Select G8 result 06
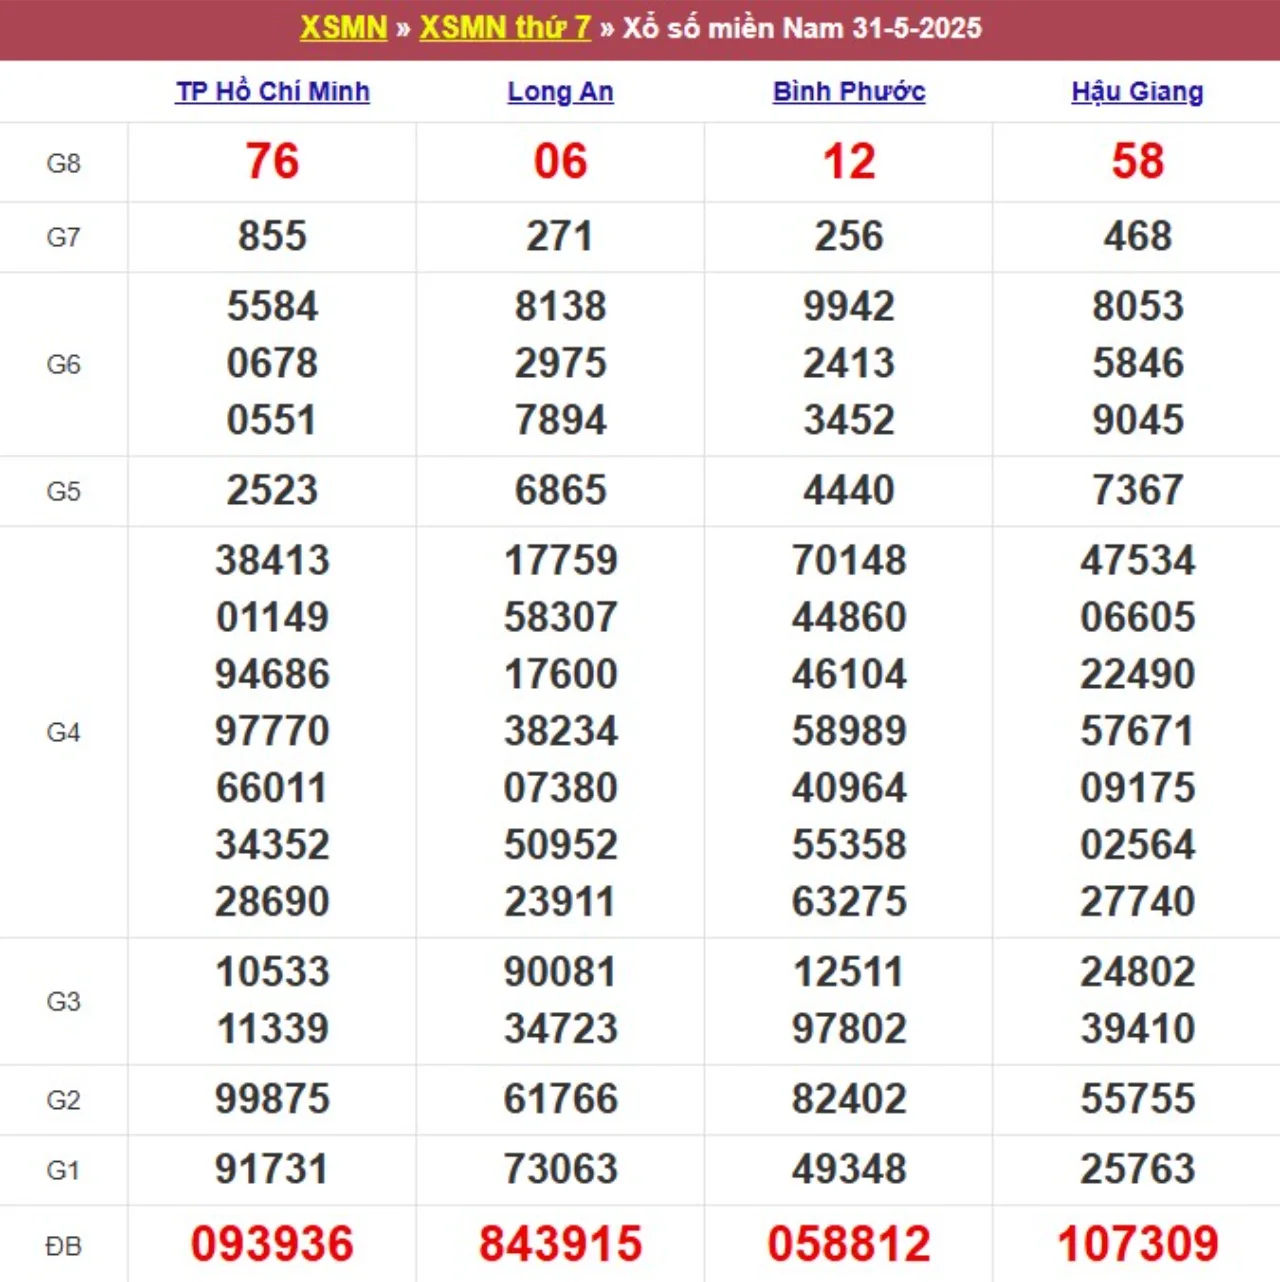 [x=560, y=162]
